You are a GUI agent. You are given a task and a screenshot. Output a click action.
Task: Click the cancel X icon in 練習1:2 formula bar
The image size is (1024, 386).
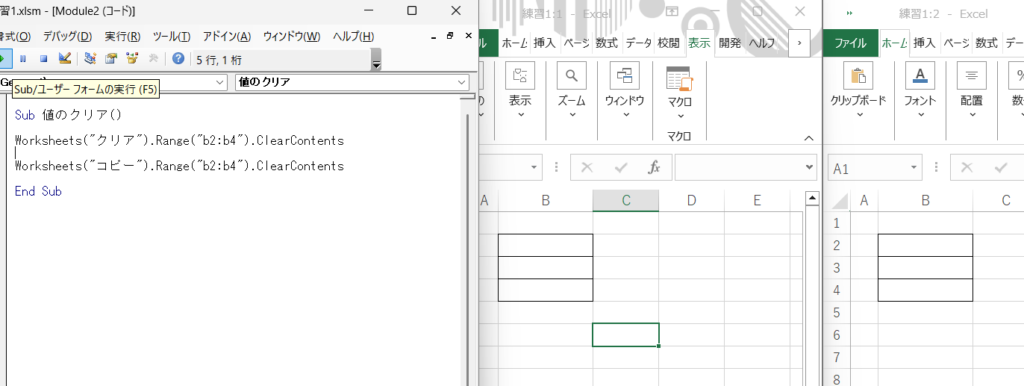967,168
